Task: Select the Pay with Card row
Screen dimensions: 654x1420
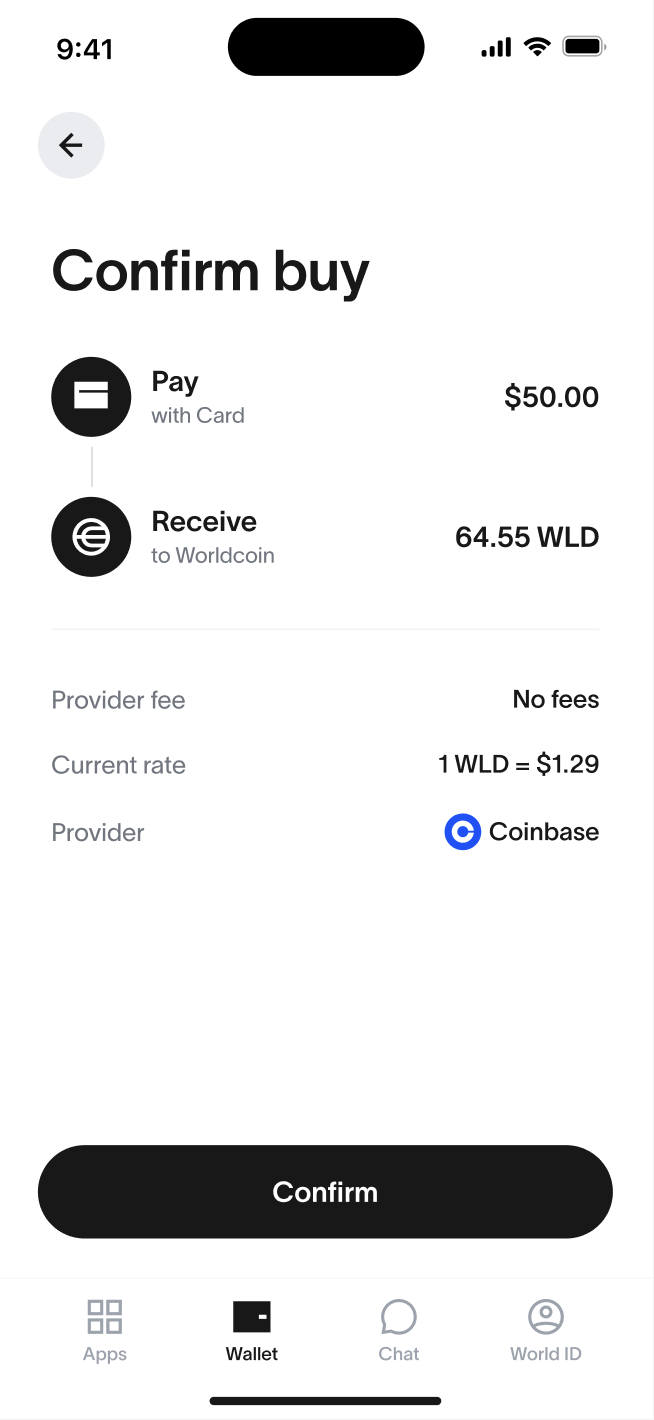Action: click(x=325, y=397)
